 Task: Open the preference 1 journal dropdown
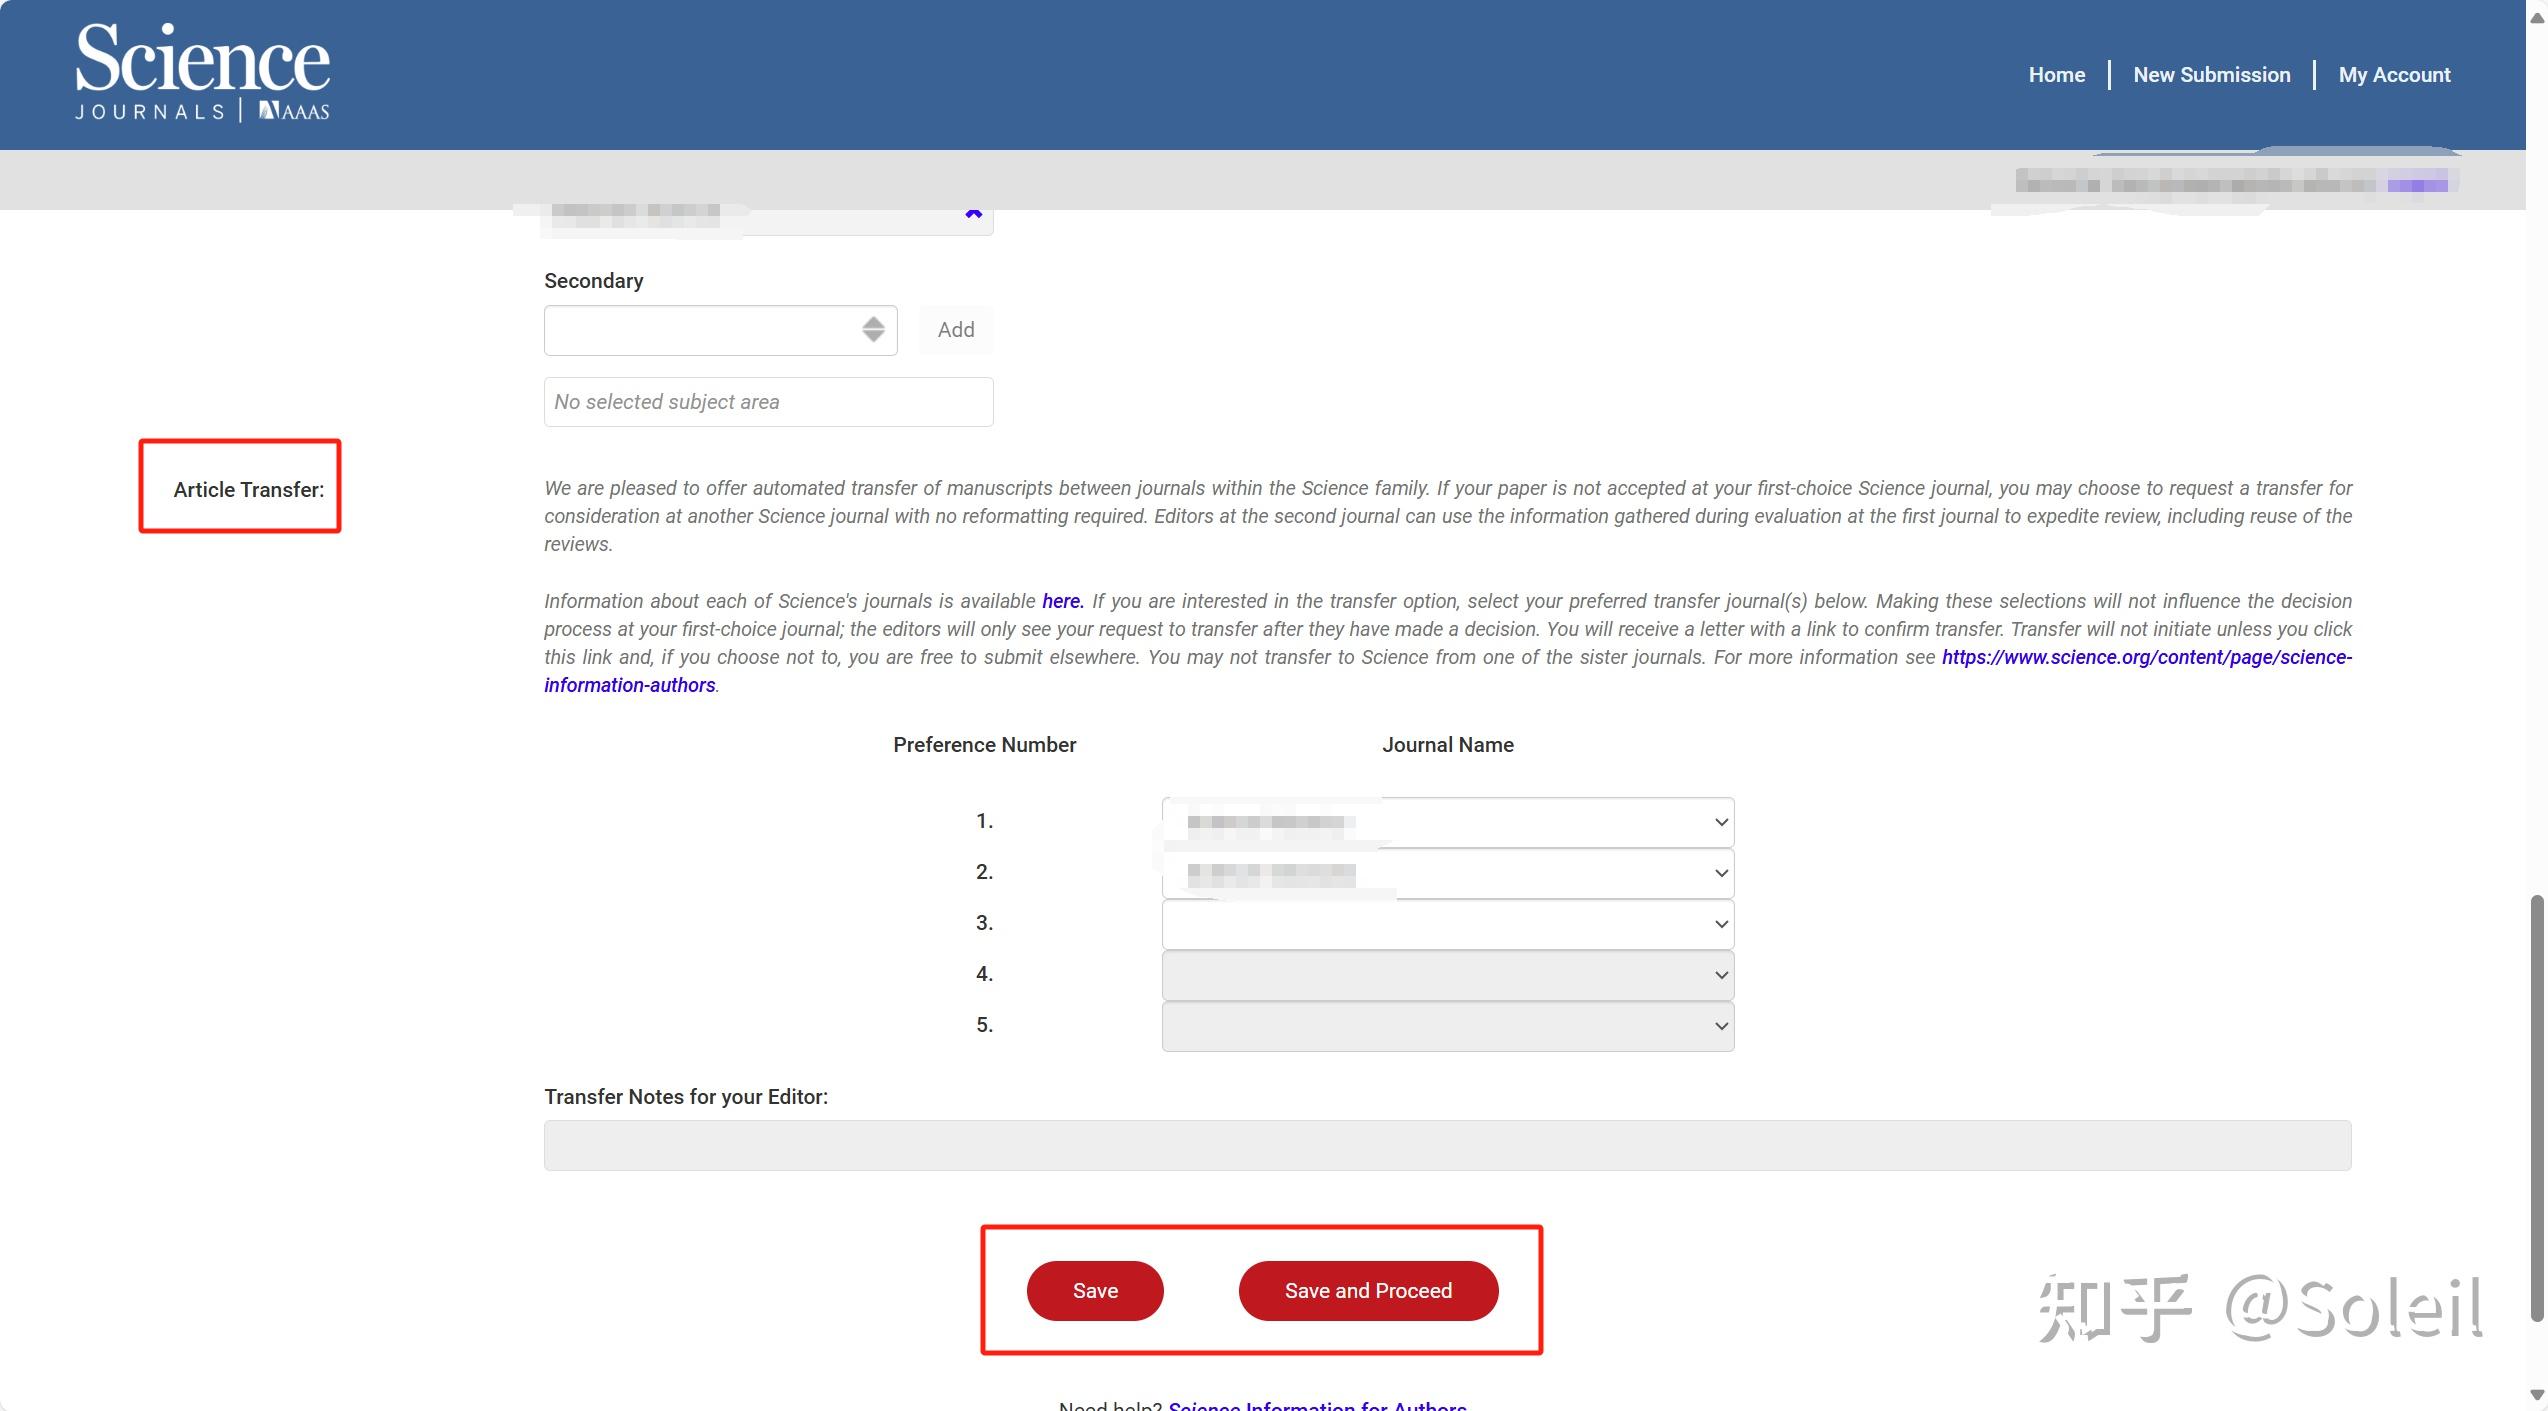point(1447,822)
